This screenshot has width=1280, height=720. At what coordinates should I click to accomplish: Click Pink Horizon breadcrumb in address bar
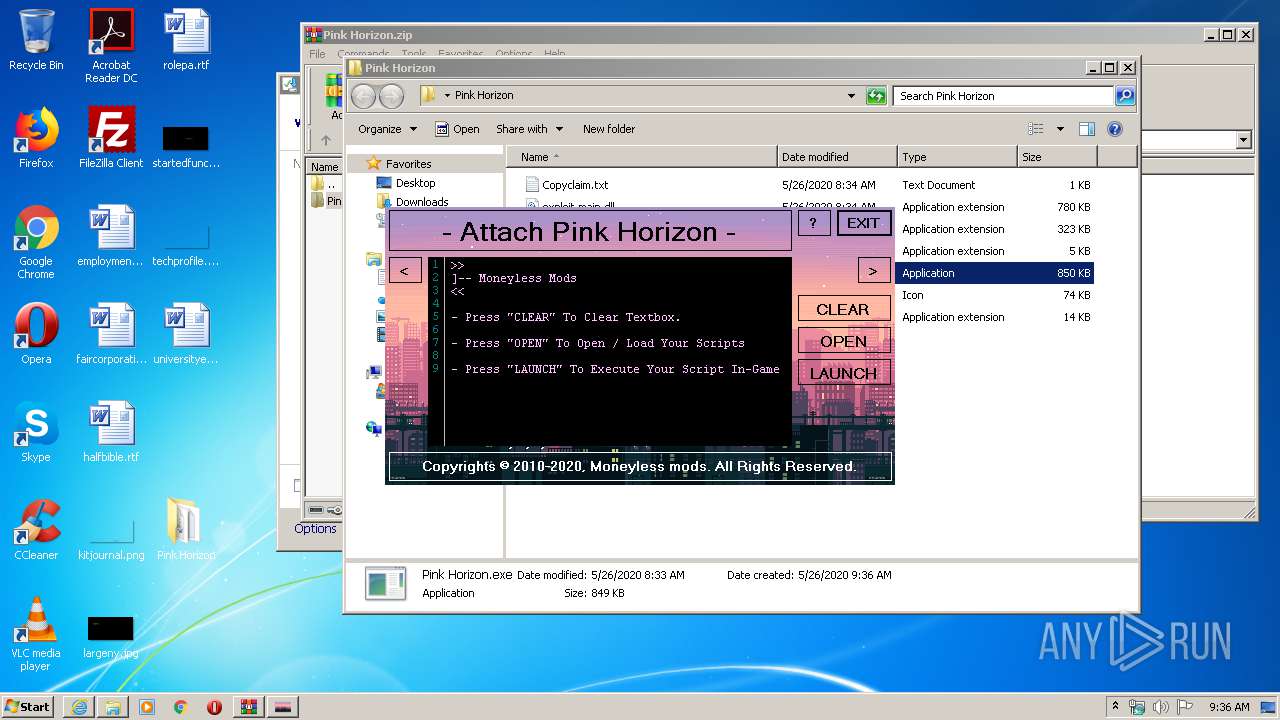tap(484, 95)
